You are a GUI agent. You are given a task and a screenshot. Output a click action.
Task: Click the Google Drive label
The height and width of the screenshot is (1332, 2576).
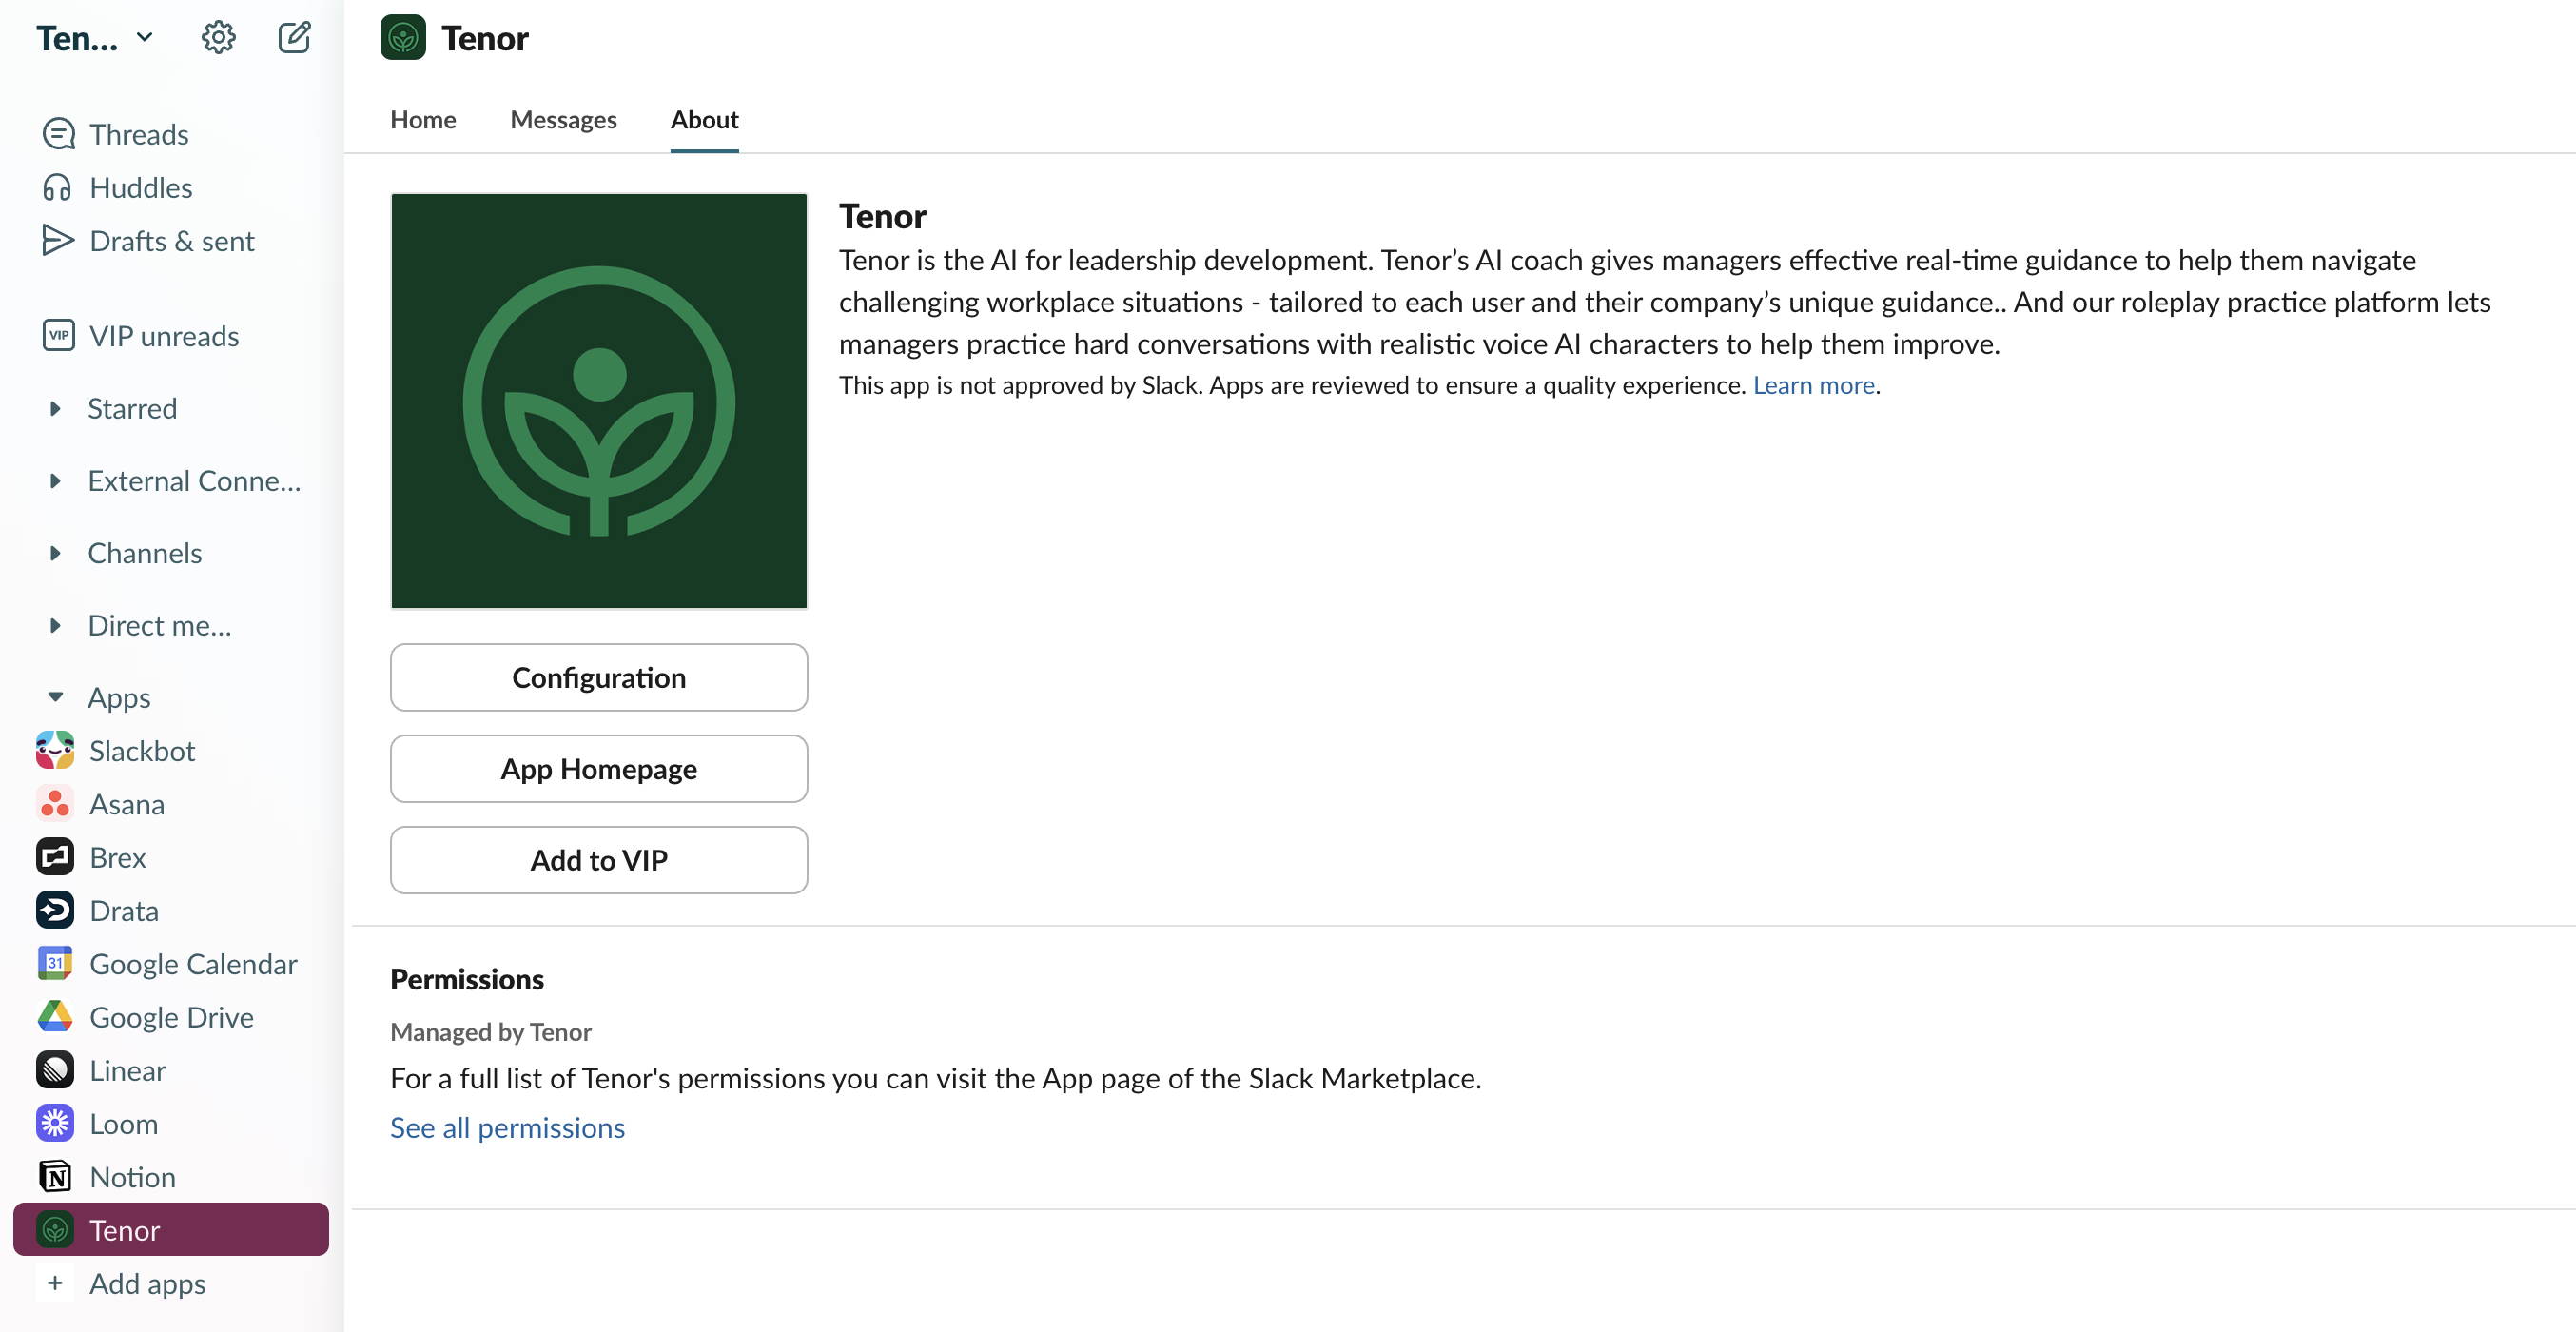click(172, 1017)
